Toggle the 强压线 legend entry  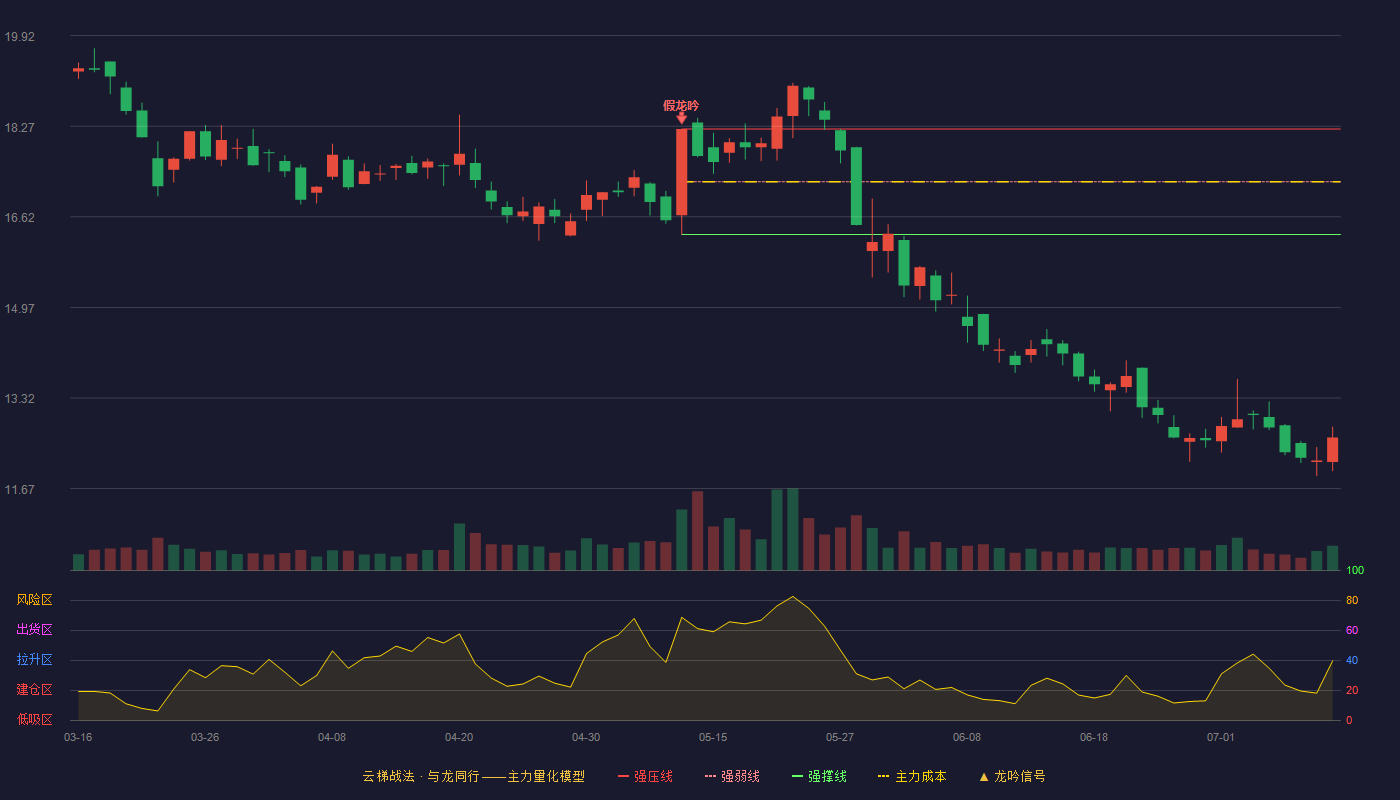click(645, 776)
